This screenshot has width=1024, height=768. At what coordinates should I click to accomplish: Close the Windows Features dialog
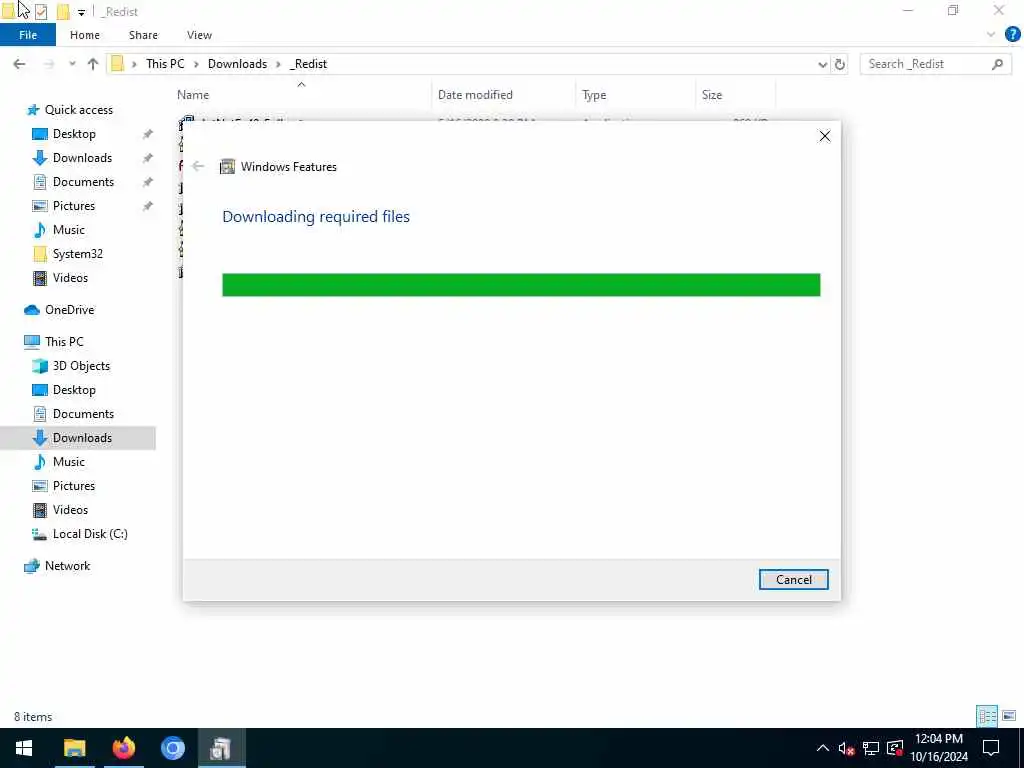825,136
